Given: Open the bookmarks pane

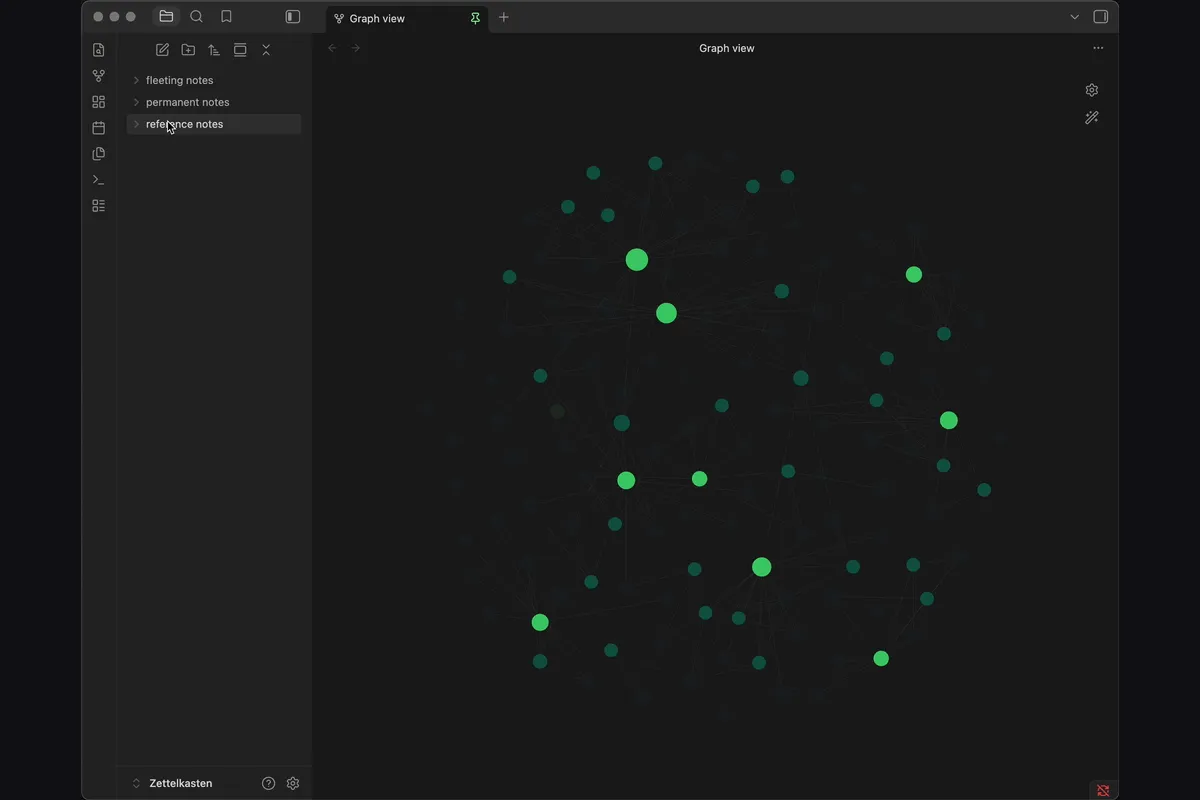Looking at the screenshot, I should [226, 17].
